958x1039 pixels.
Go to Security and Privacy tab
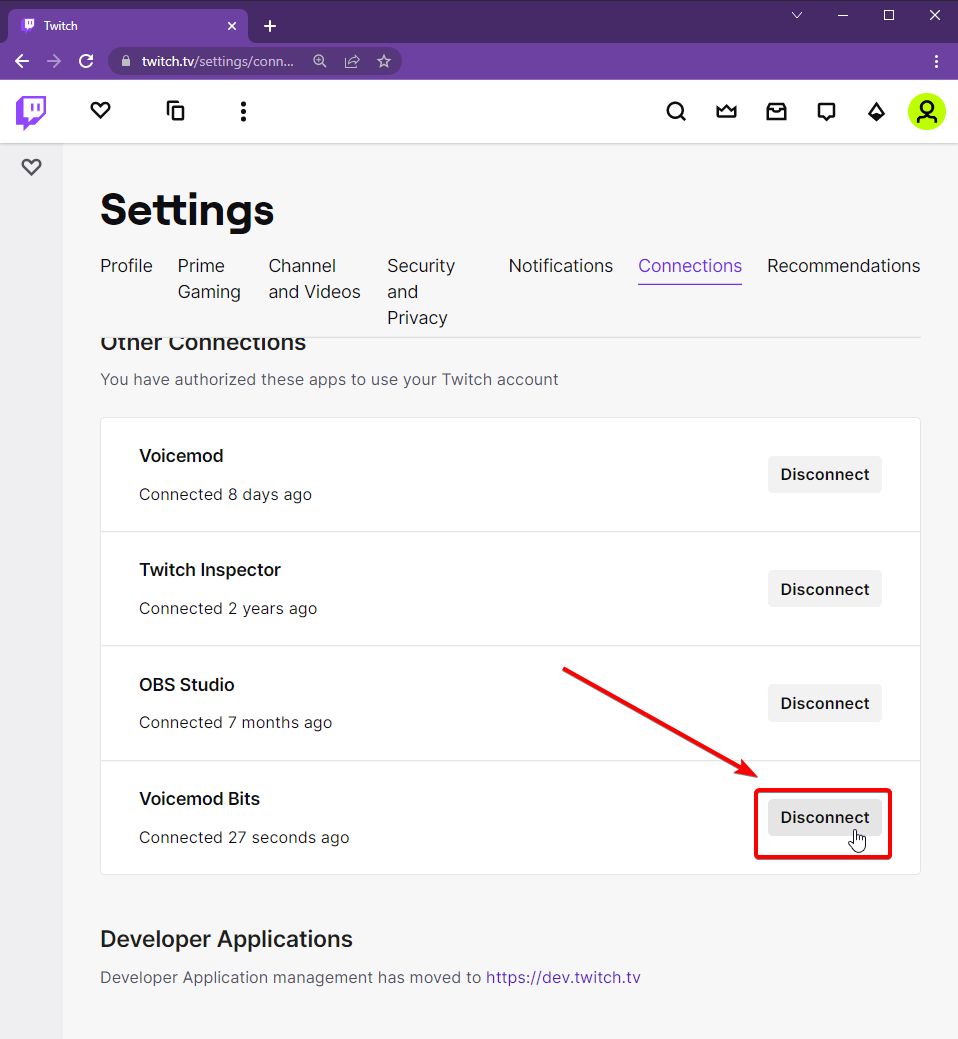421,292
